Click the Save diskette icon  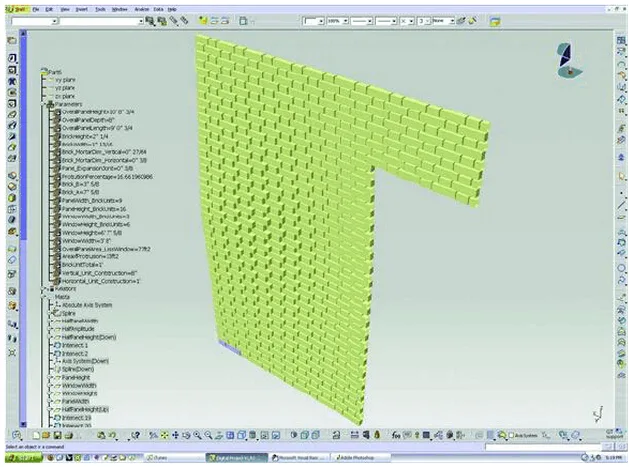[x=57, y=435]
